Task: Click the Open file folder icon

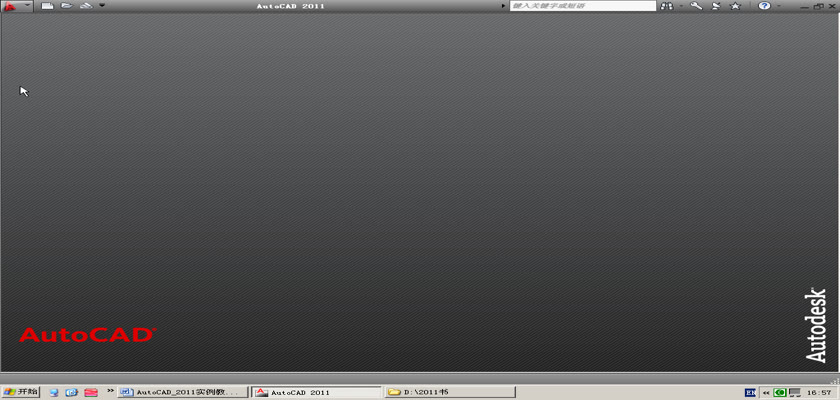Action: 66,6
